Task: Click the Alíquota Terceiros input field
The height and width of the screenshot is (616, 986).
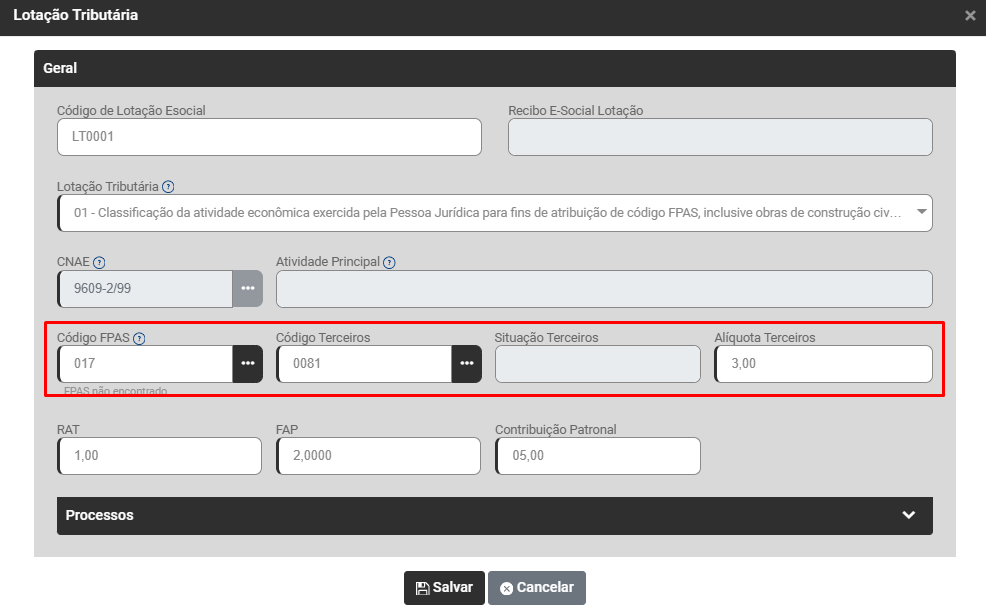Action: tap(823, 364)
